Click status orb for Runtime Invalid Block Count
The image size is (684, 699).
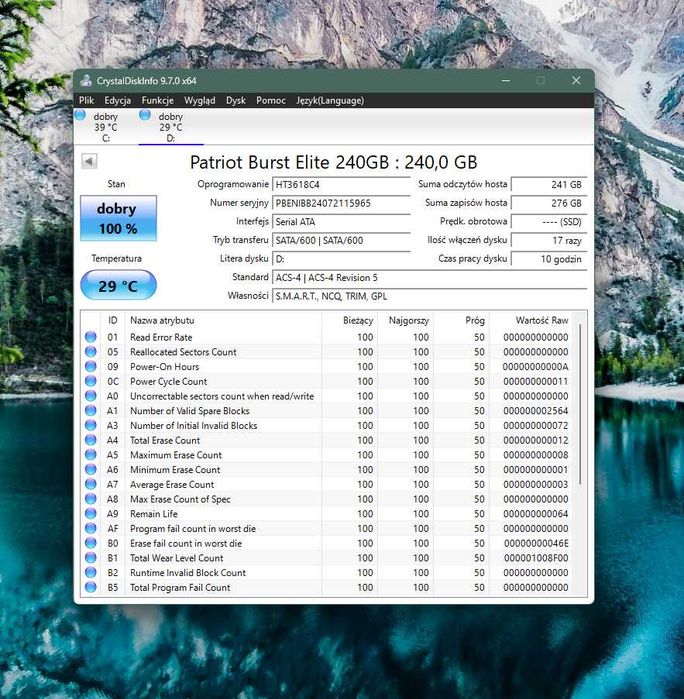pos(91,572)
